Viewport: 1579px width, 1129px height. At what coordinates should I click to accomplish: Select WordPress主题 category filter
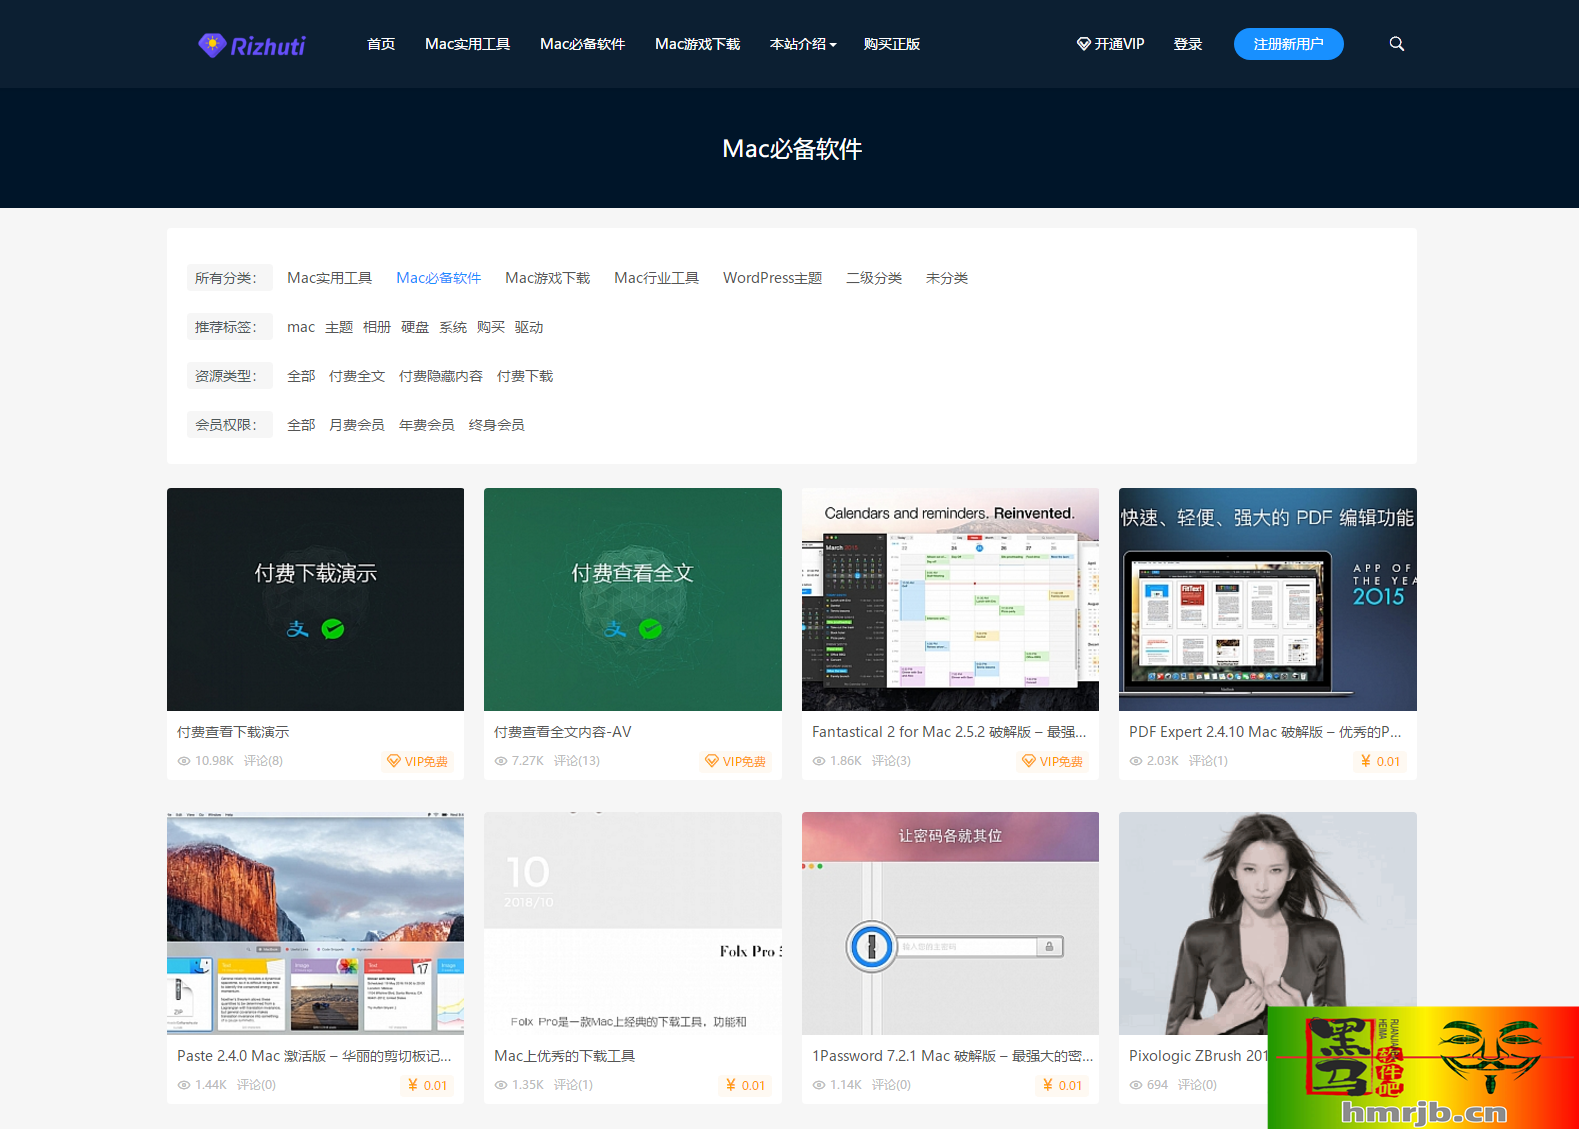[772, 278]
